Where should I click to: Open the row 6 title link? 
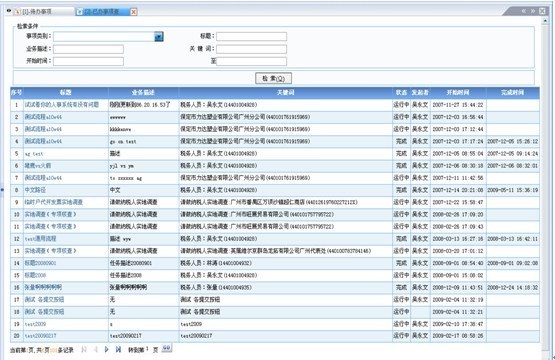[38, 166]
